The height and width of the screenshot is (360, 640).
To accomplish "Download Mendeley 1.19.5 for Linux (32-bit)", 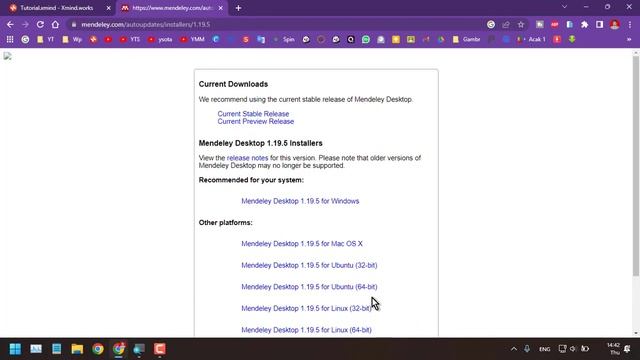I will tap(306, 309).
